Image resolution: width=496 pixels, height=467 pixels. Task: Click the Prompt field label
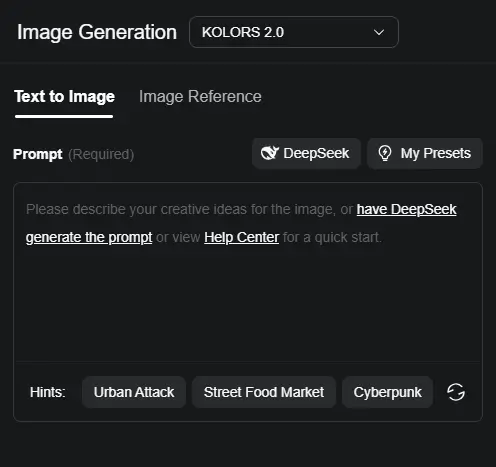point(38,154)
